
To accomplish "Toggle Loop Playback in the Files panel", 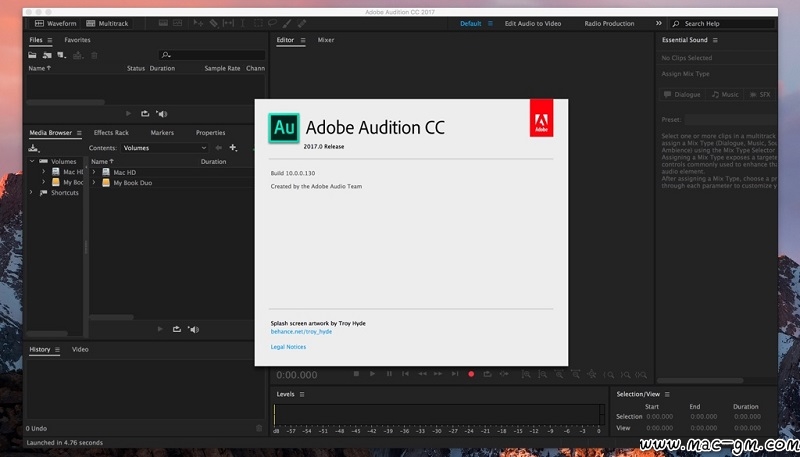I will (x=145, y=114).
